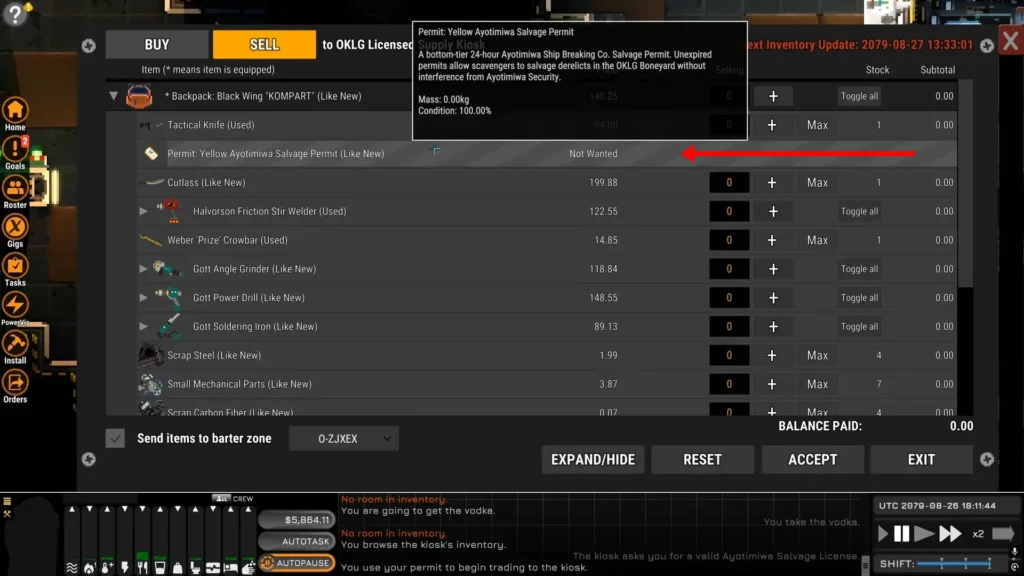Screen dimensions: 1024x576
Task: Click the hunger fork-and-knife status icon
Action: [142, 568]
